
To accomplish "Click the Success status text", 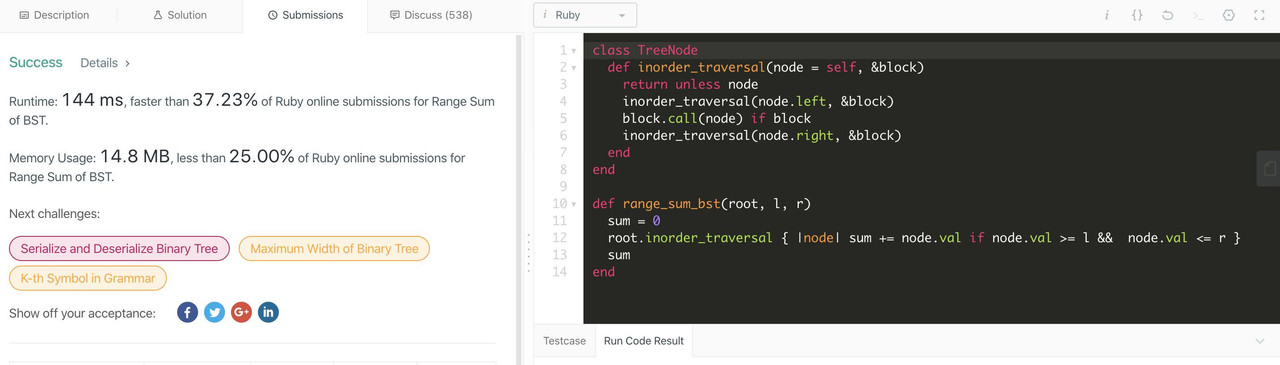I will 36,62.
